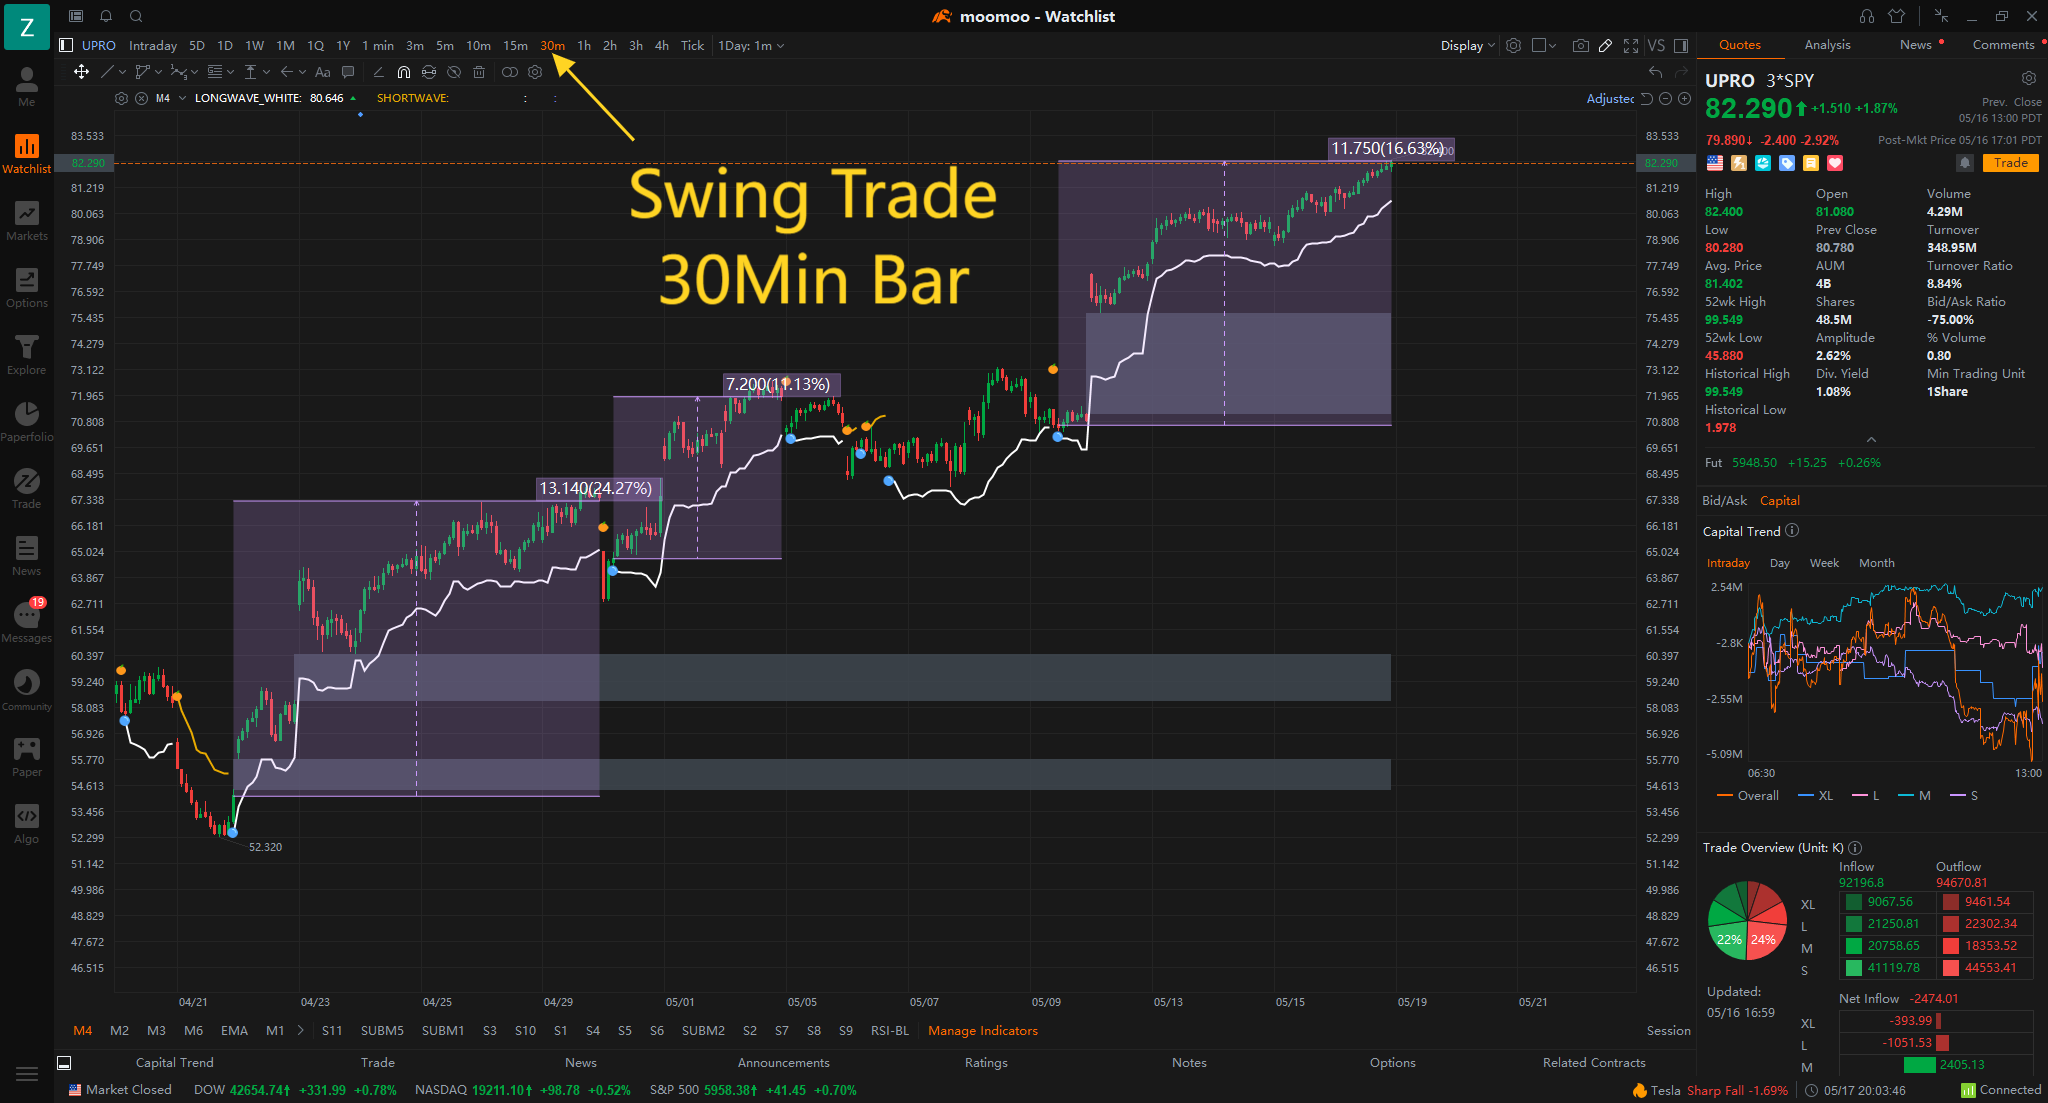Select the text annotation tool Aa
Viewport: 2048px width, 1103px height.
coord(322,72)
